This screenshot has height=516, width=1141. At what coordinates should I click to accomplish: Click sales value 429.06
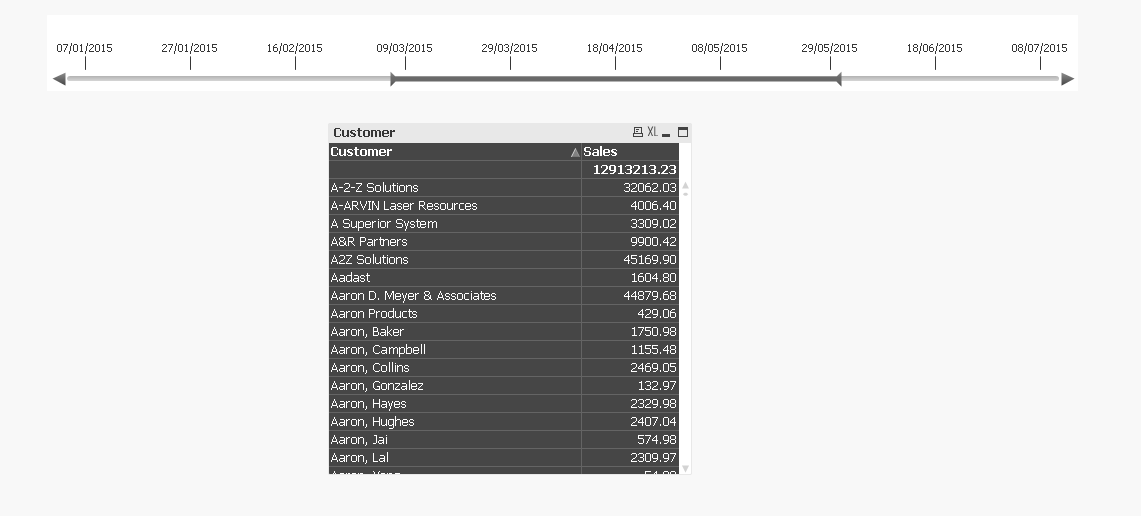coord(630,314)
